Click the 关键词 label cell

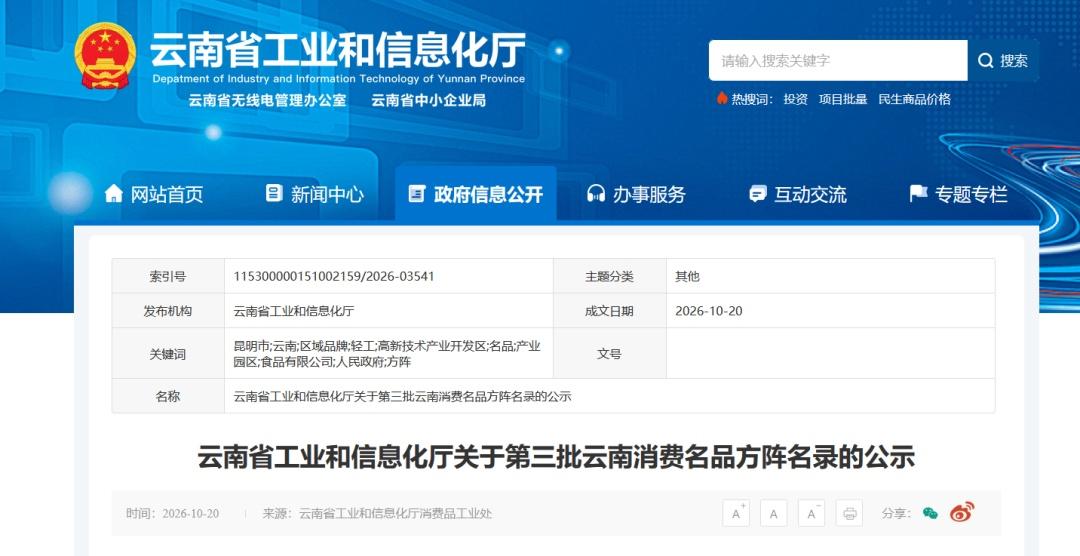168,353
